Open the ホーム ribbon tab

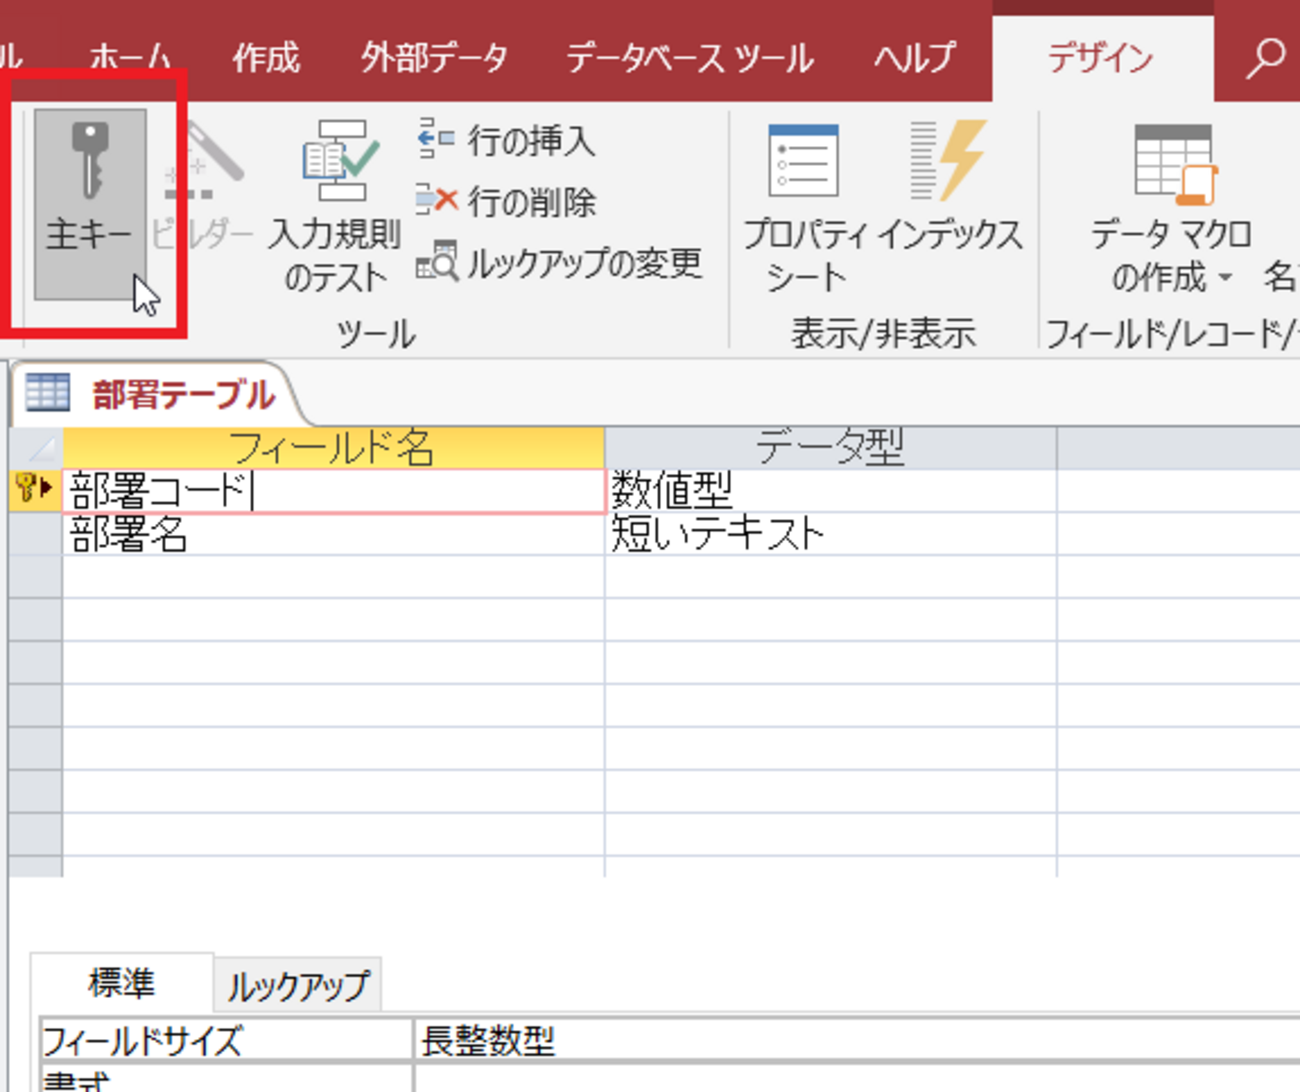tap(129, 58)
